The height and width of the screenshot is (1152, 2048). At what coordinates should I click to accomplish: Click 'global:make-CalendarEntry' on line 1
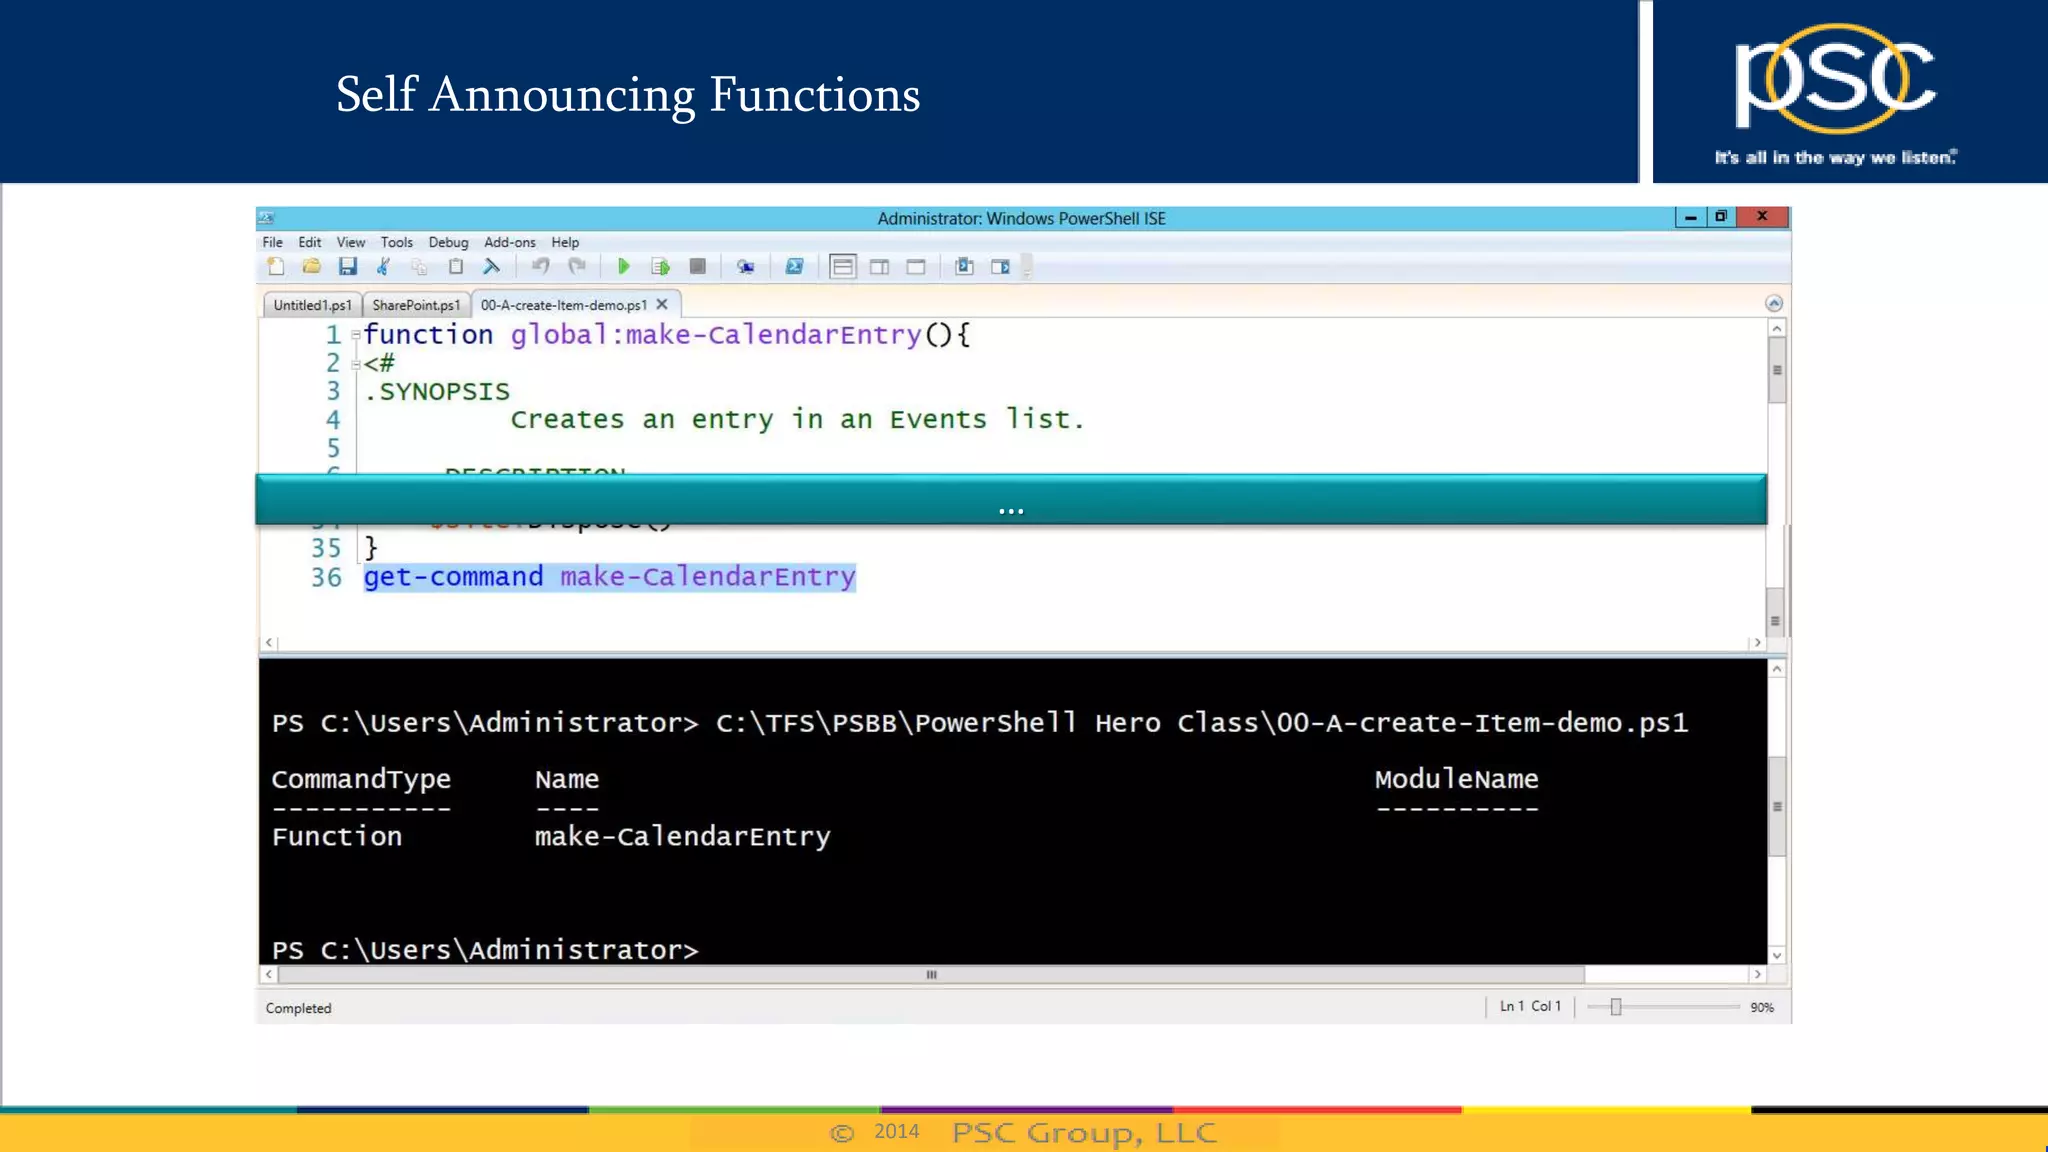(716, 335)
